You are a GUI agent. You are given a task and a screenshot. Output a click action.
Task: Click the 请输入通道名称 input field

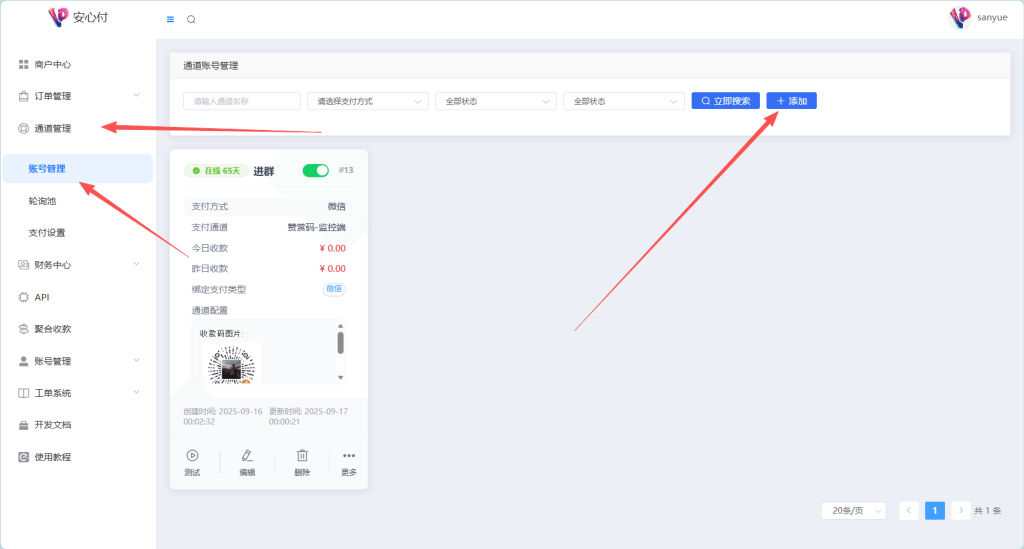[241, 101]
